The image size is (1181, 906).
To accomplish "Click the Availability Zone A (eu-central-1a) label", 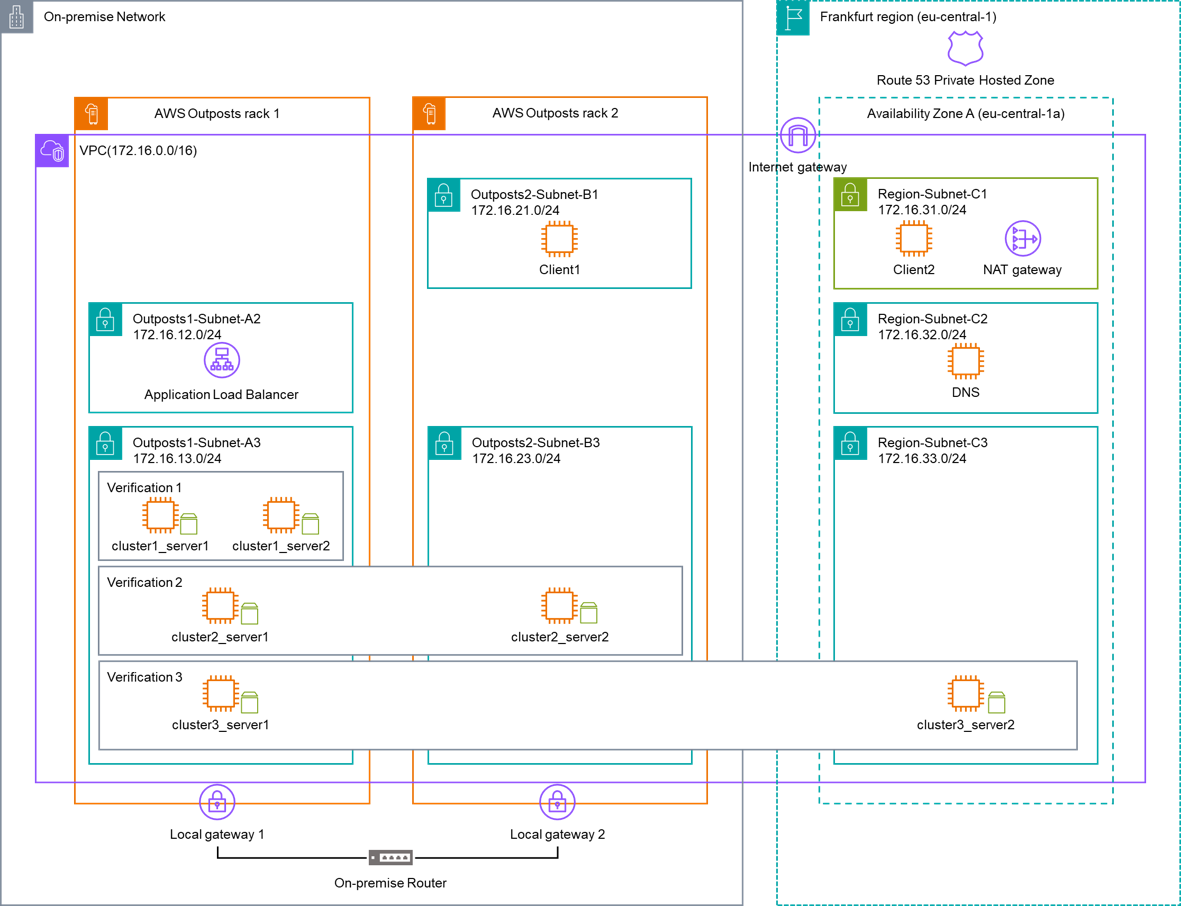I will point(966,114).
